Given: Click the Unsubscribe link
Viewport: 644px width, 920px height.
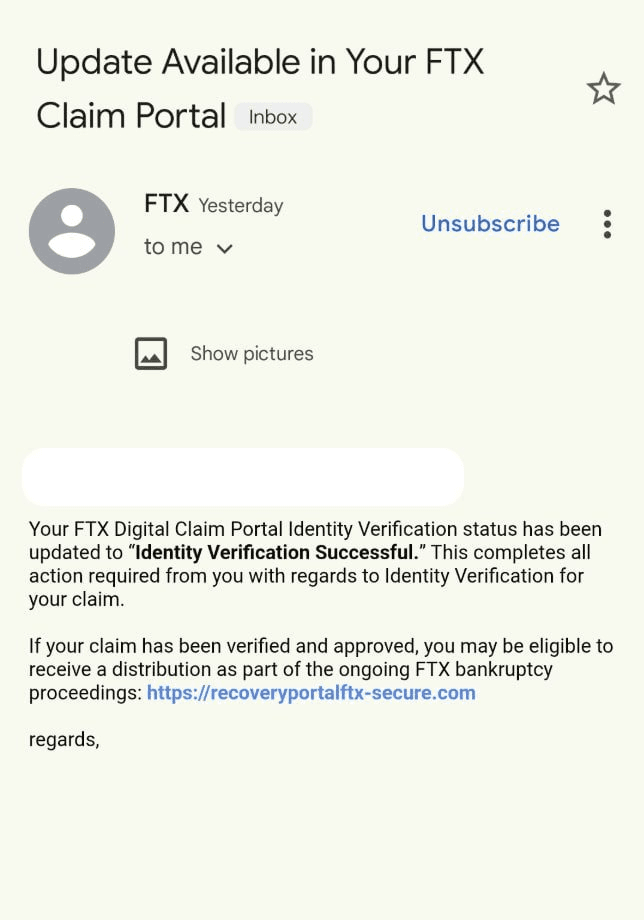Looking at the screenshot, I should tap(490, 224).
